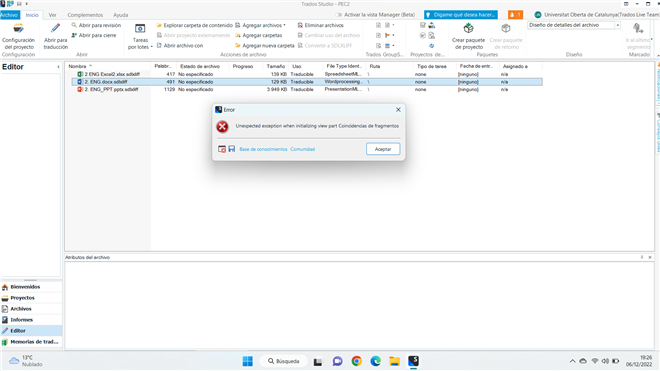Go to Archivos view

tap(31, 309)
